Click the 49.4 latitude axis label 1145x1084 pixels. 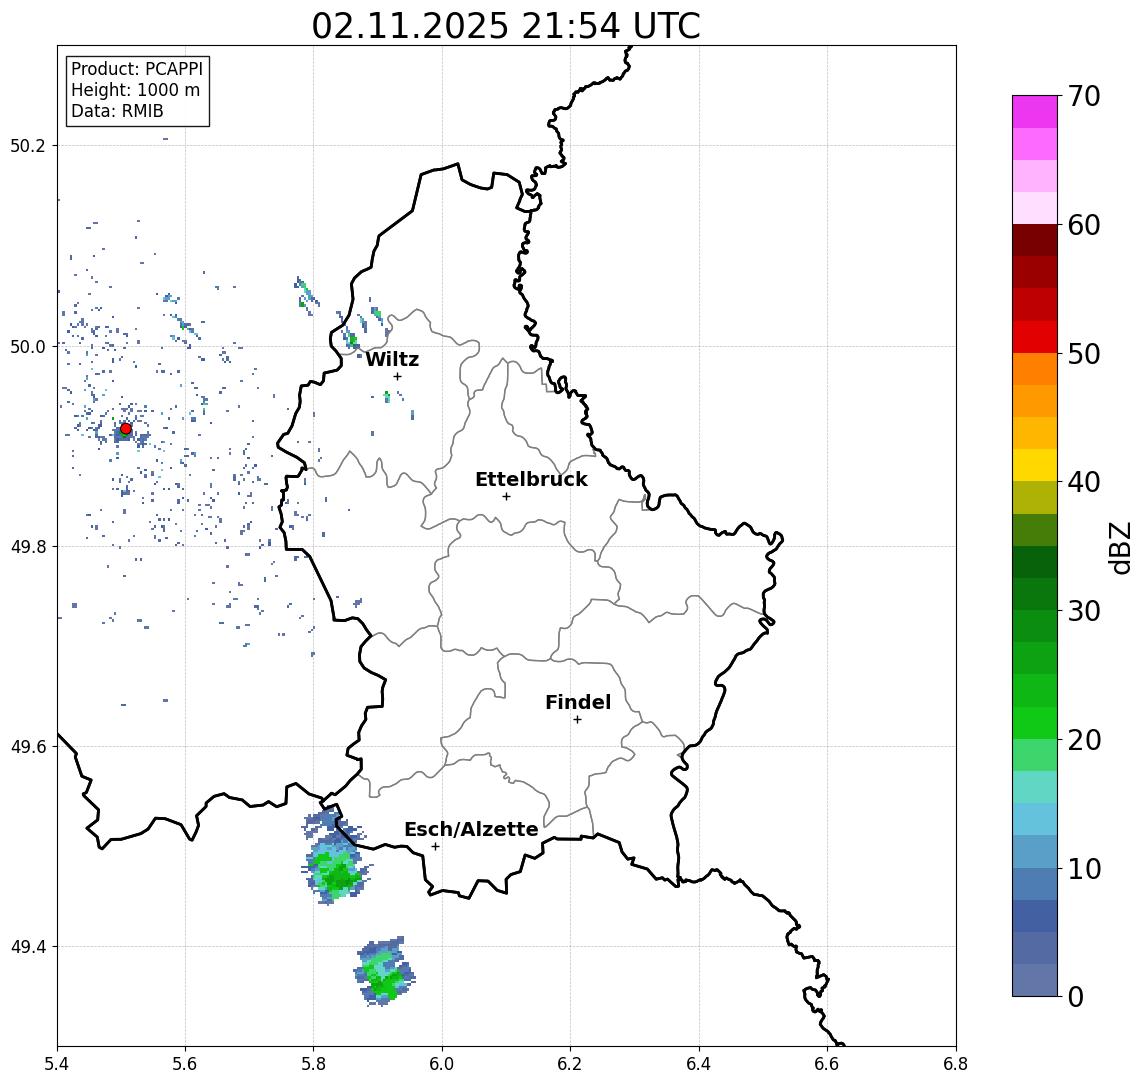tap(28, 947)
